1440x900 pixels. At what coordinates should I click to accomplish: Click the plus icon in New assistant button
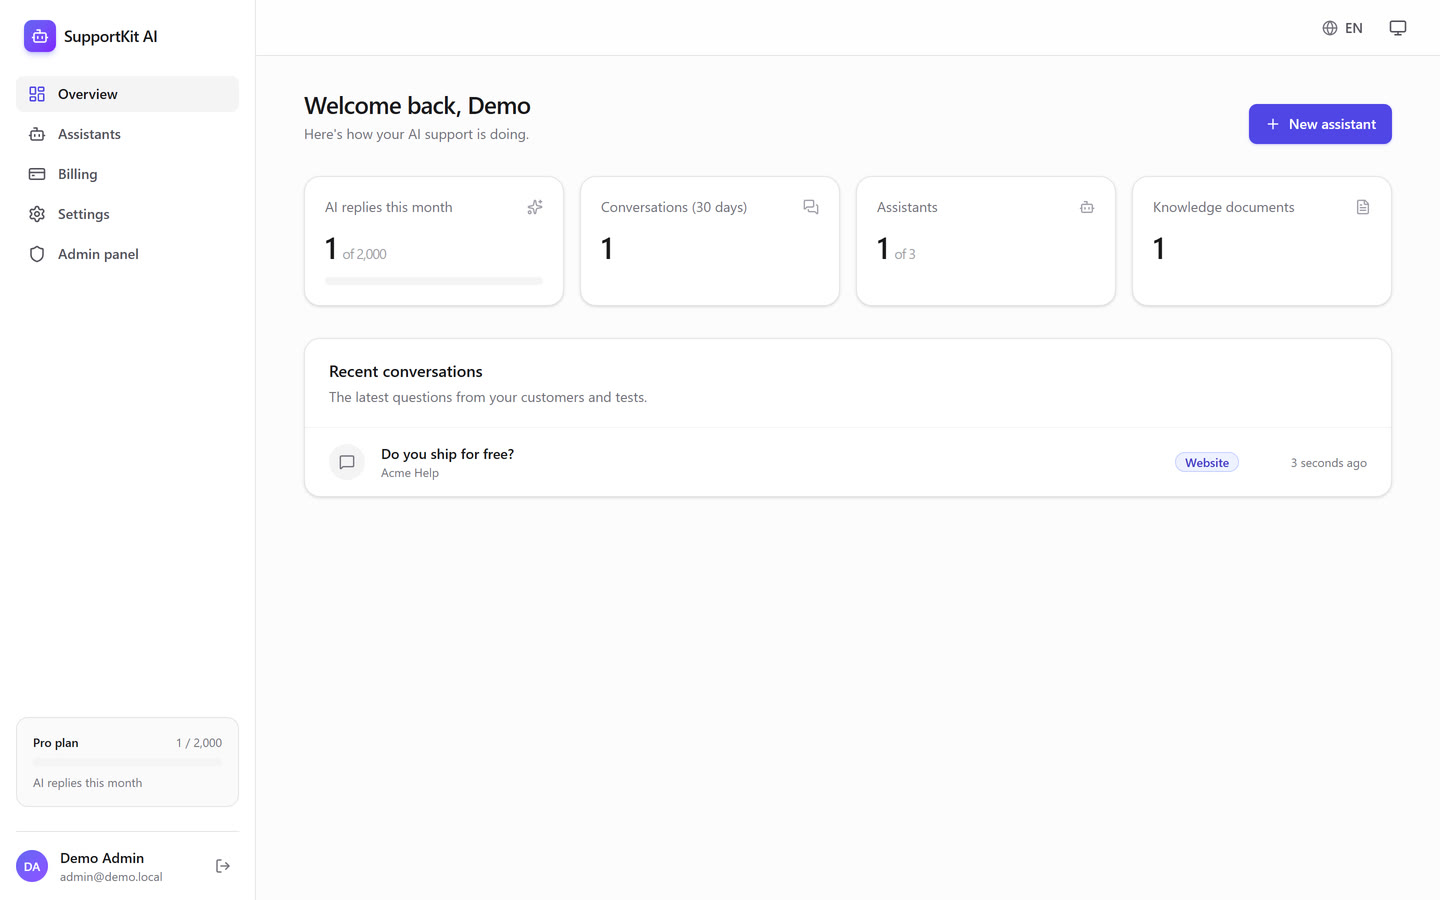point(1273,124)
